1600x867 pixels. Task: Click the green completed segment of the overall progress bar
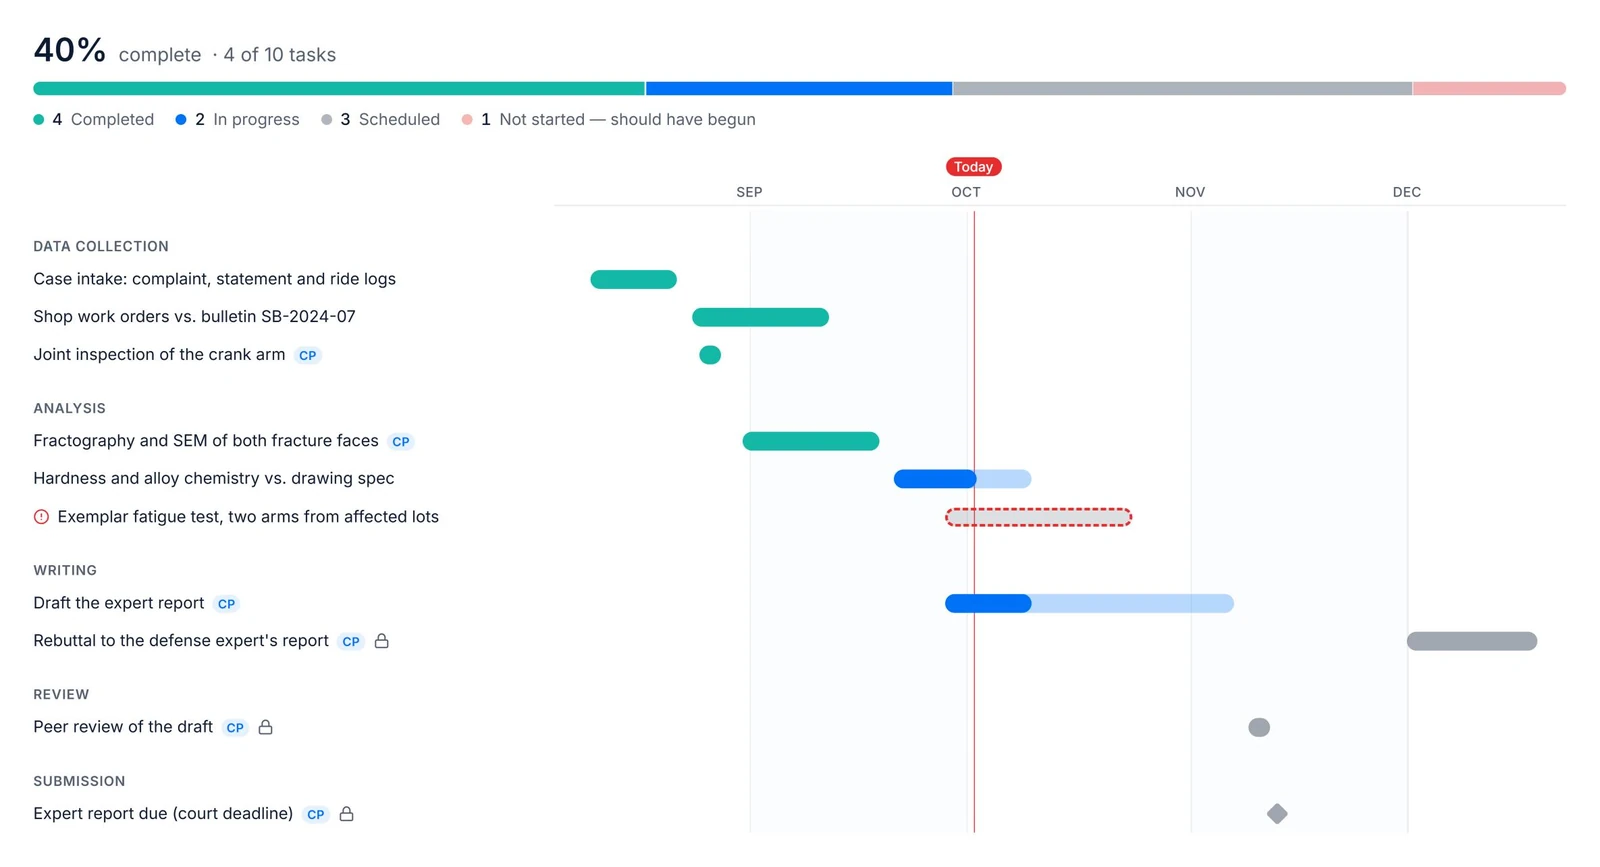click(339, 89)
